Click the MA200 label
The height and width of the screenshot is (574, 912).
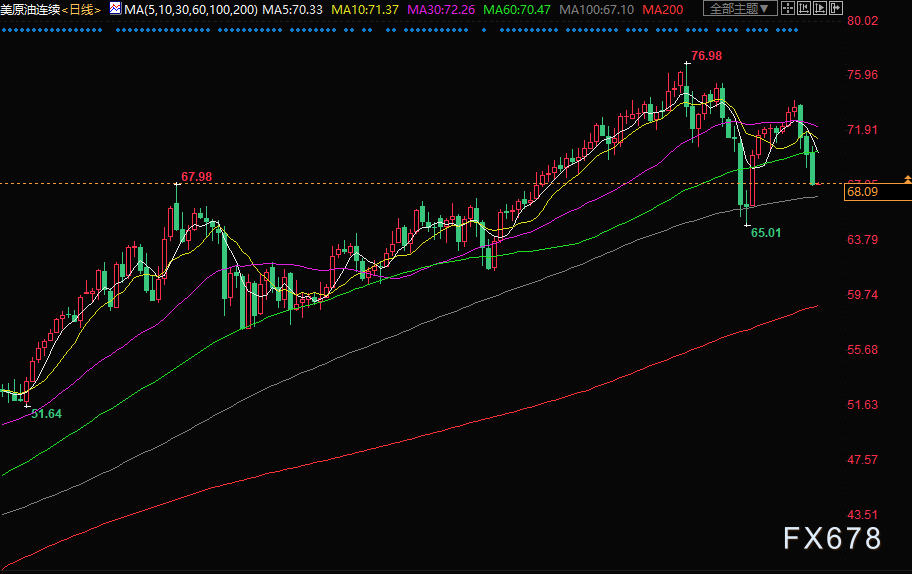[x=662, y=10]
